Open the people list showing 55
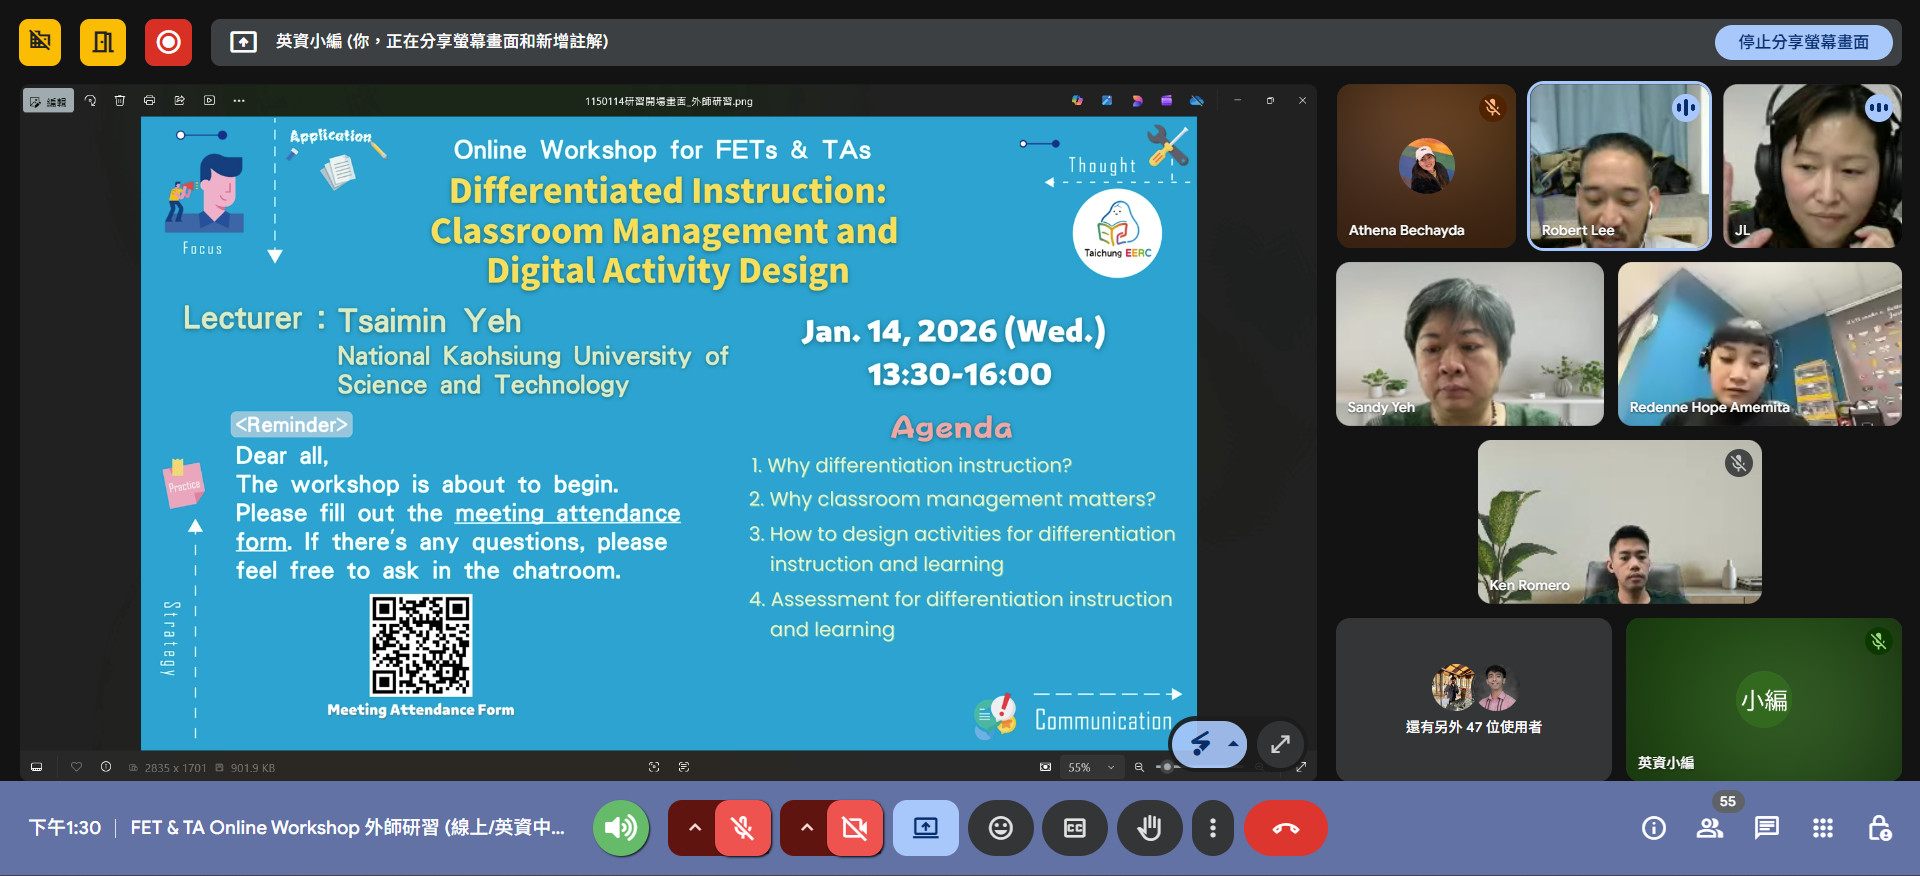 pyautogui.click(x=1710, y=828)
